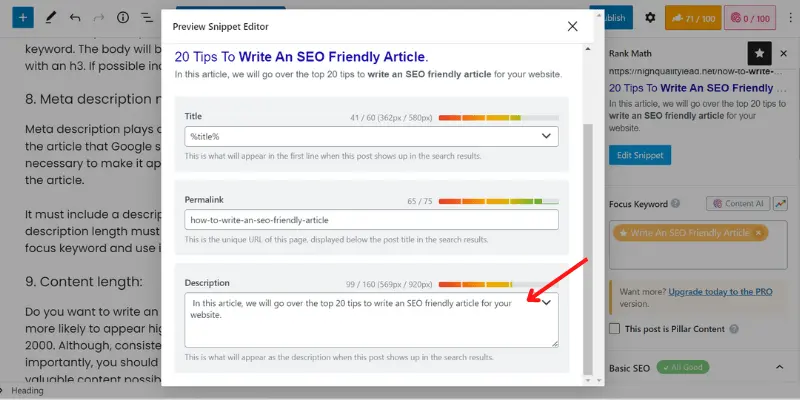Click the Edit Snippet button
The width and height of the screenshot is (800, 400).
pyautogui.click(x=640, y=155)
